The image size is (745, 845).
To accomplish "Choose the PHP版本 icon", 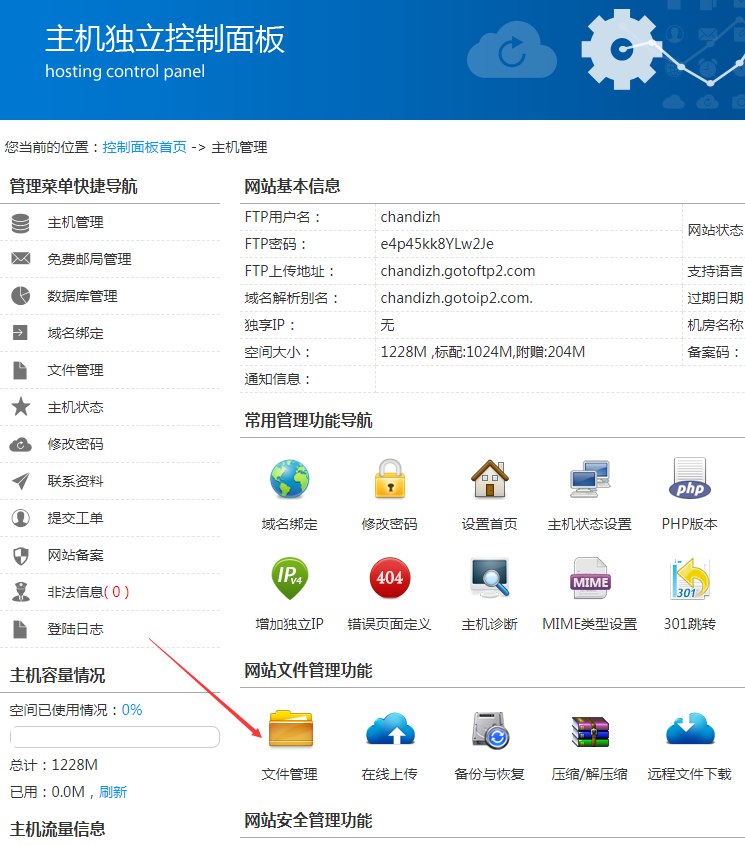I will point(690,480).
